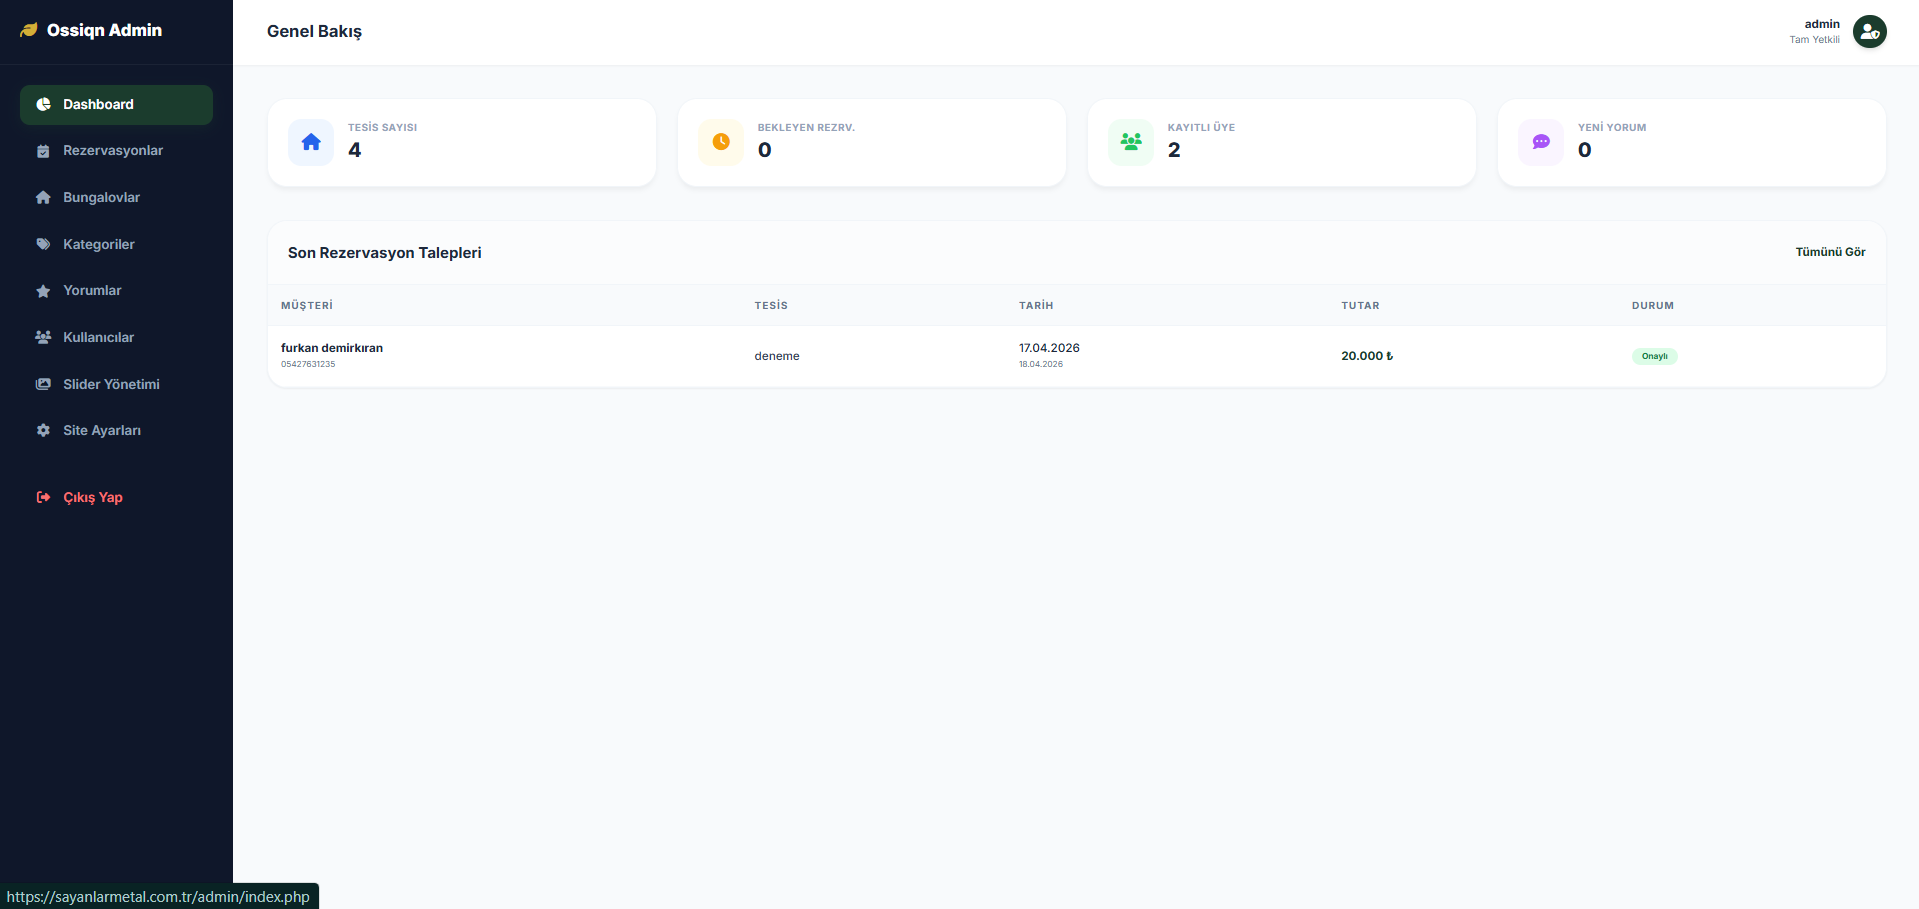Click the amount 20.000 ₺
The image size is (1919, 909).
(1367, 356)
